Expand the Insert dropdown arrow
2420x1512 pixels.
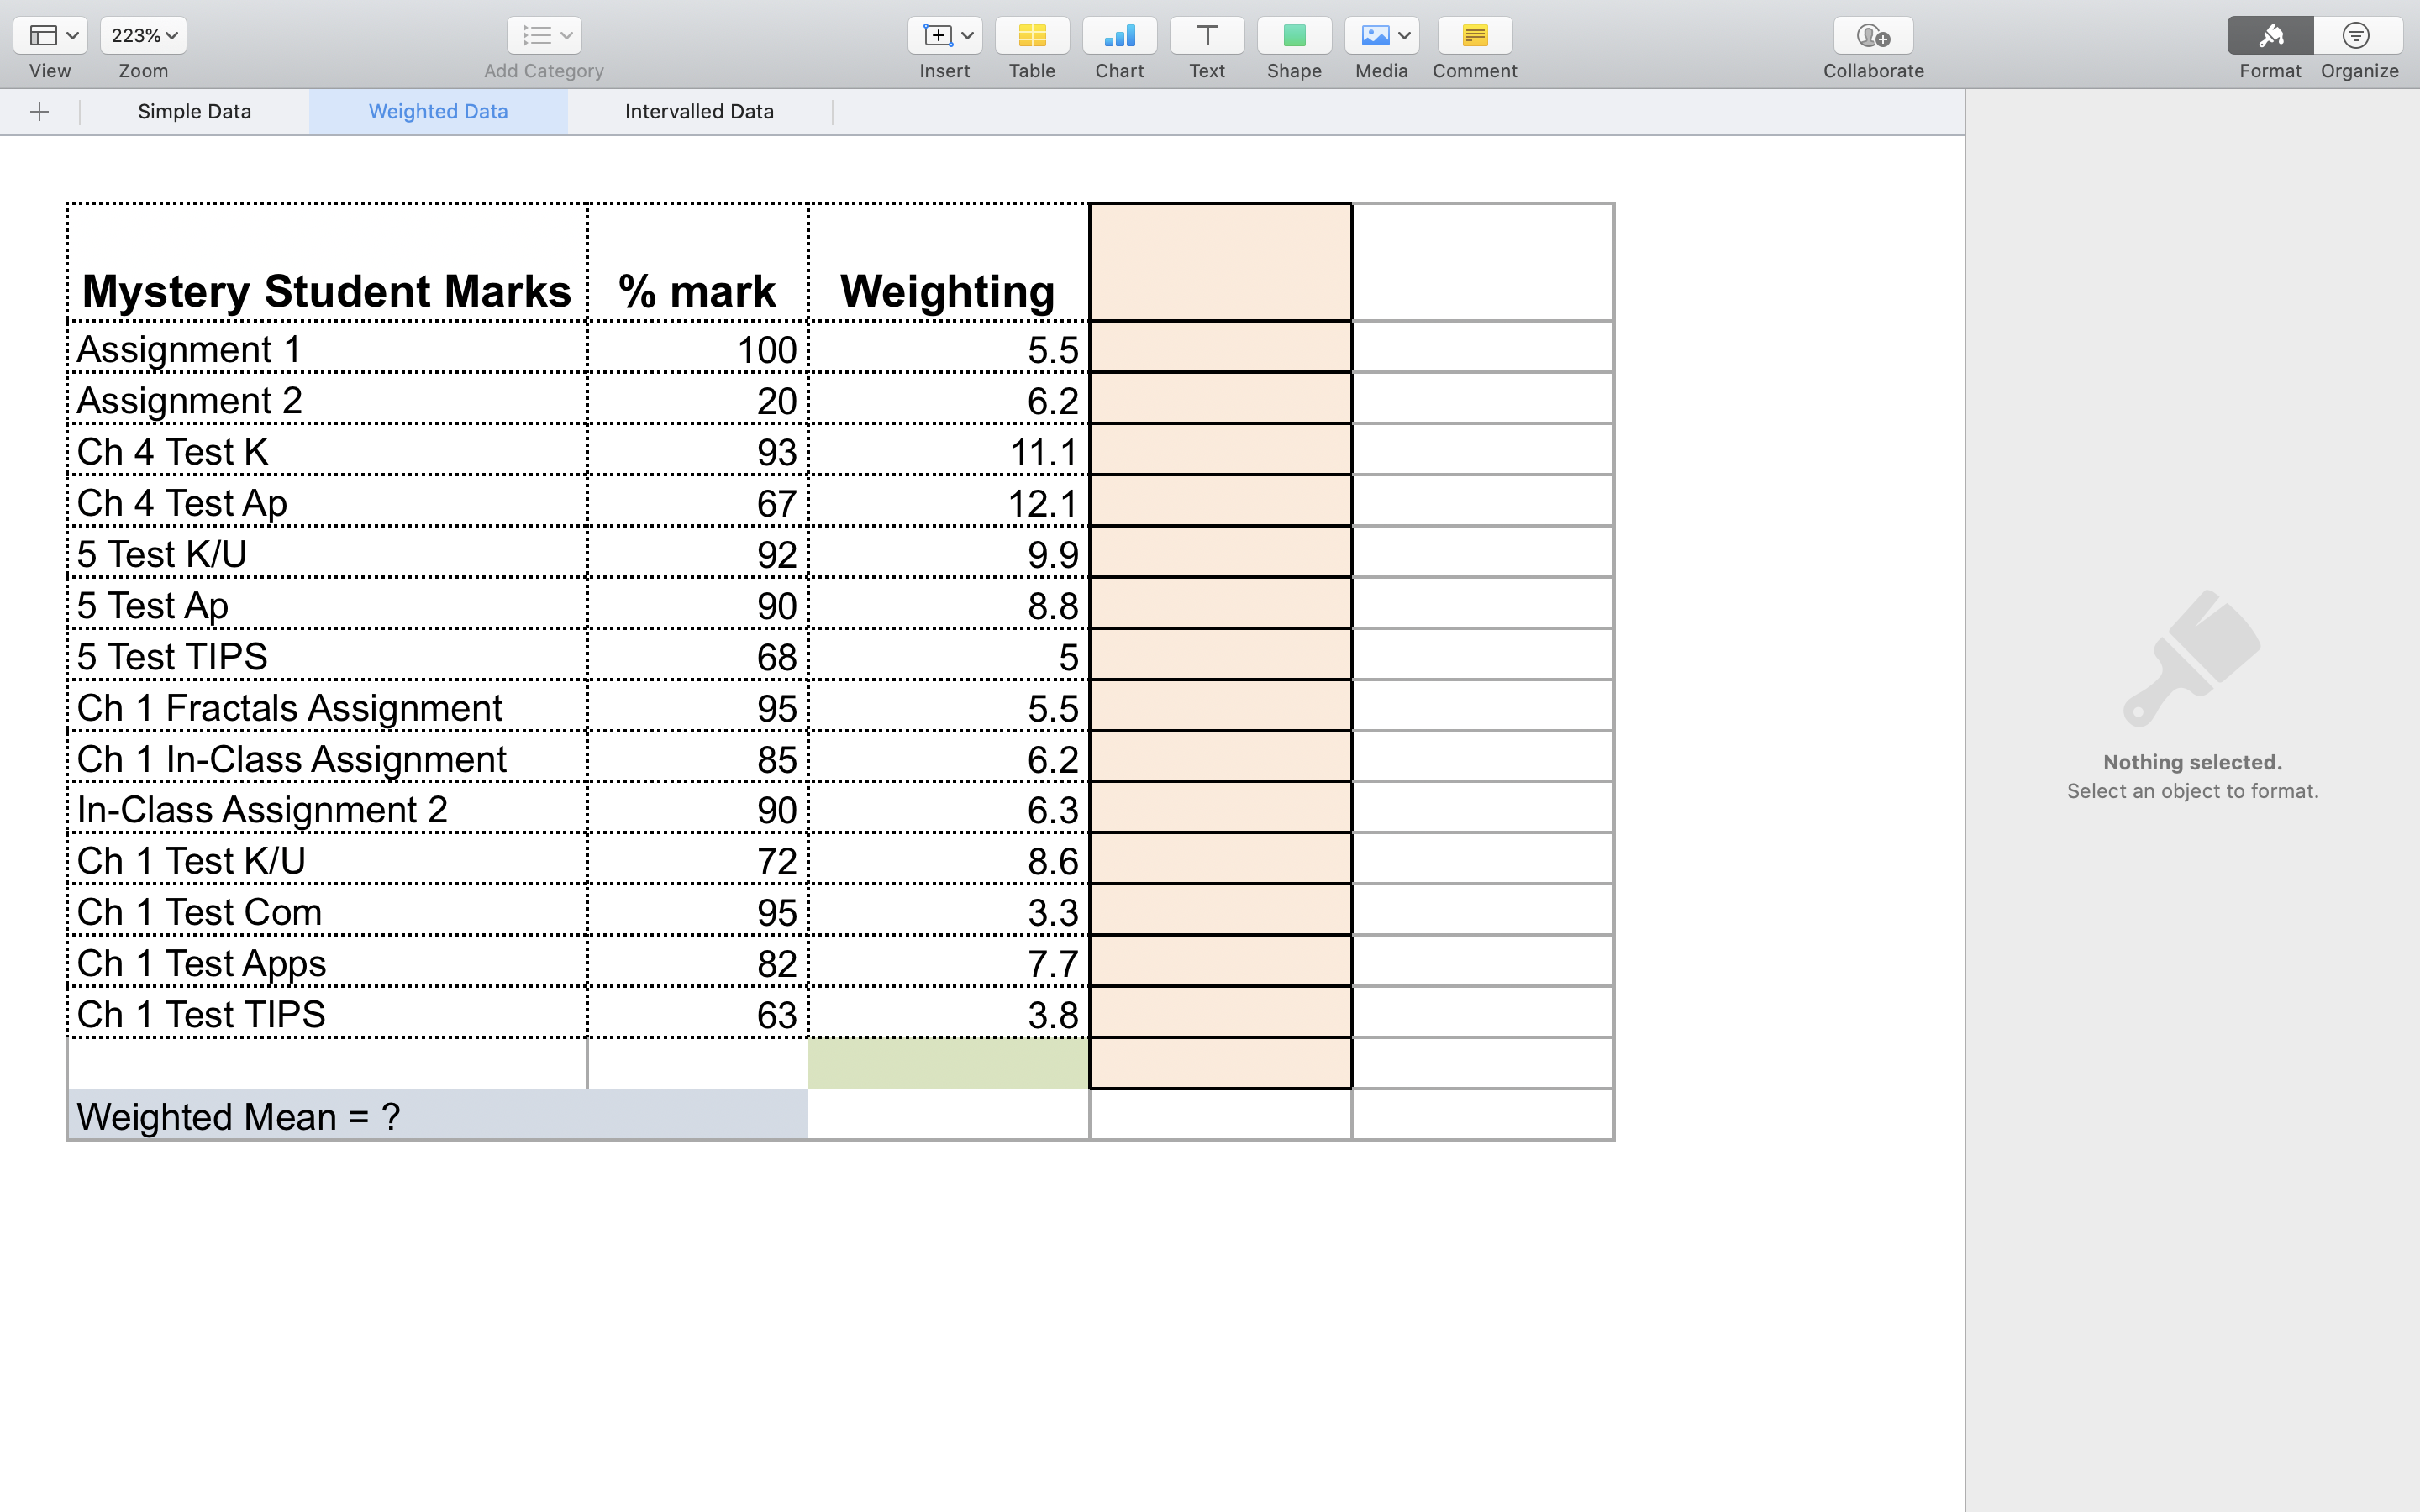[x=966, y=35]
